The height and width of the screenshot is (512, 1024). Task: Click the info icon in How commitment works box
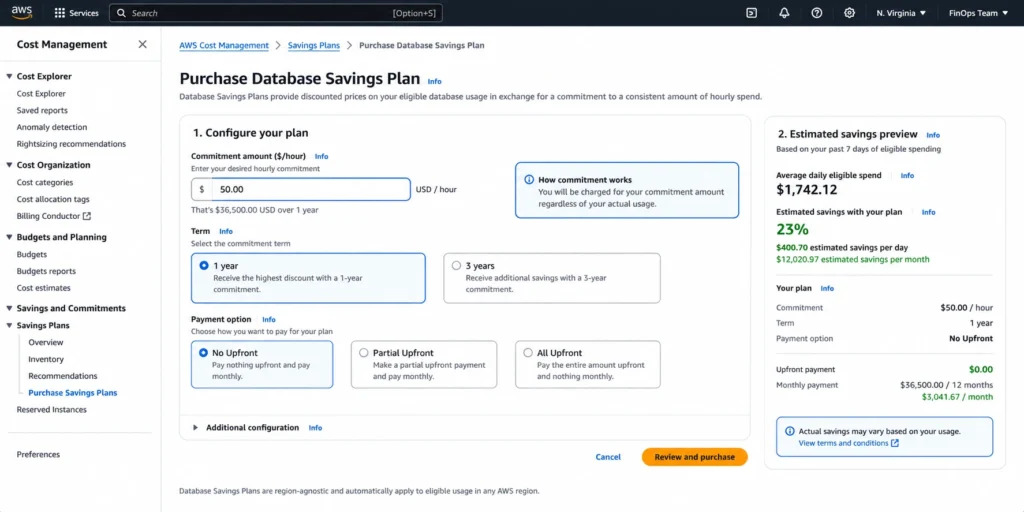coord(529,180)
